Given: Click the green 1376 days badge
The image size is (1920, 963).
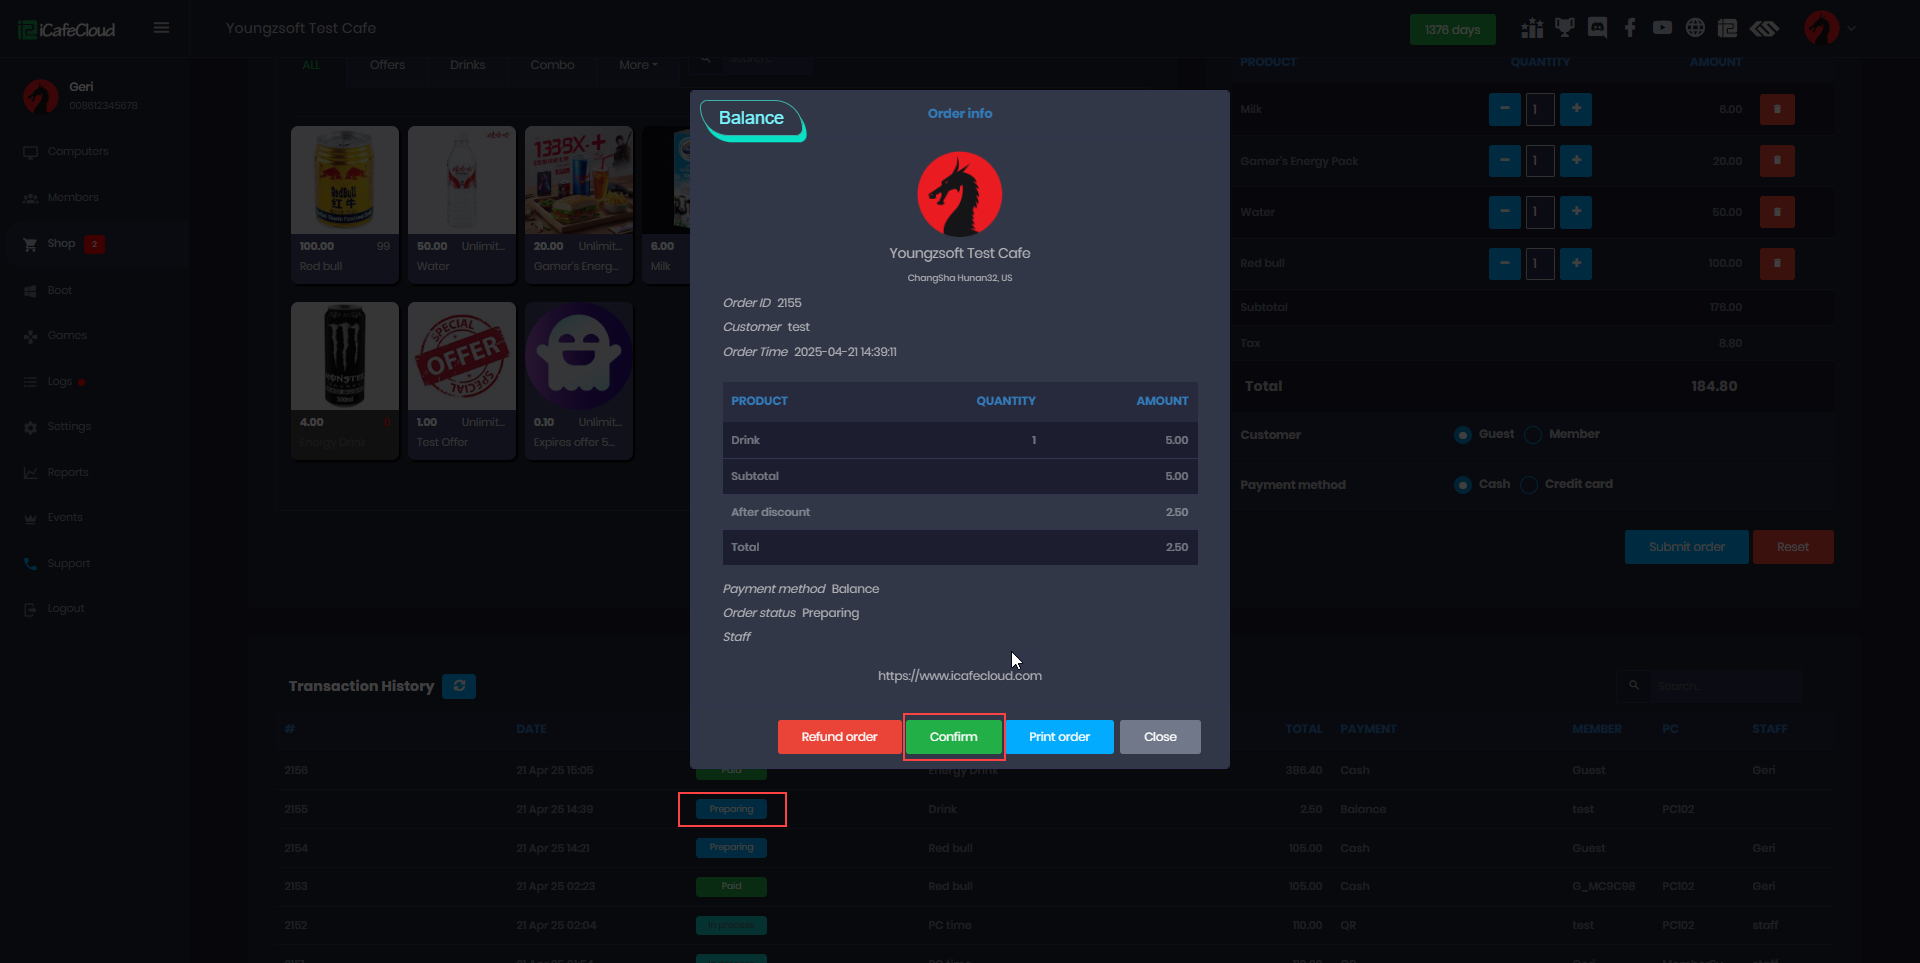Looking at the screenshot, I should click(x=1452, y=30).
